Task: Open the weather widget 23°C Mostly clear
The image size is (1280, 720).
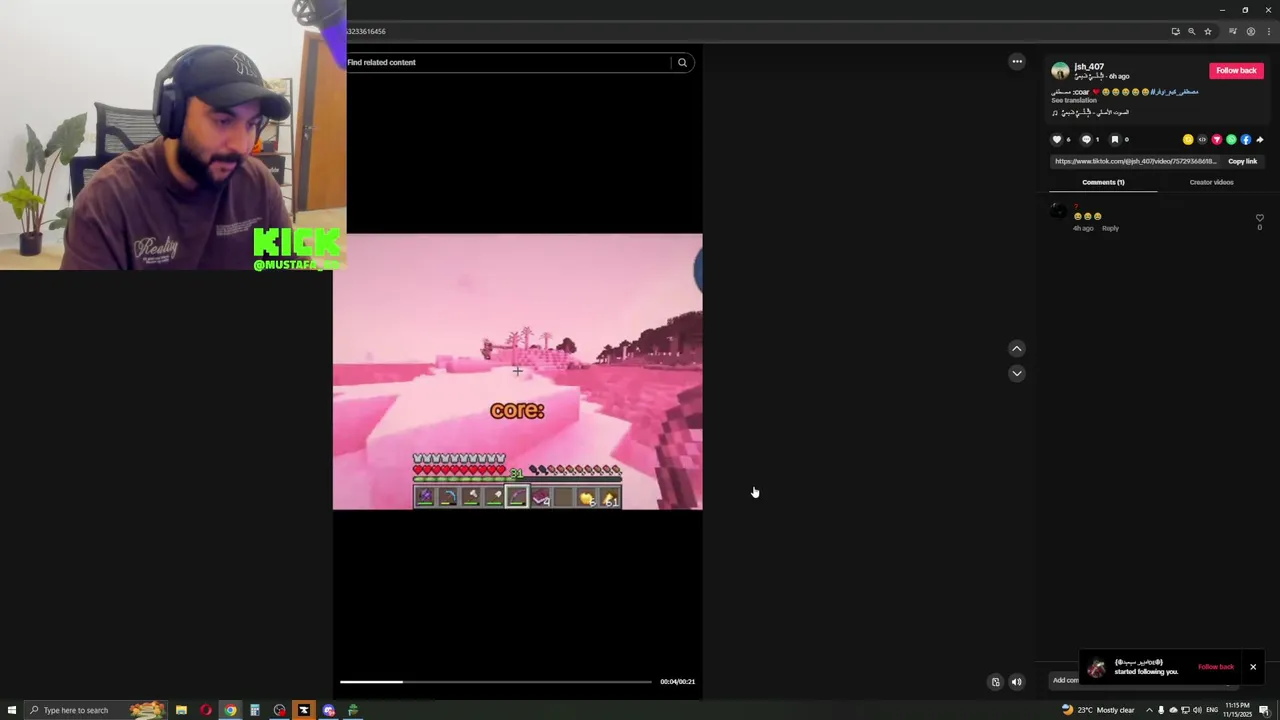Action: click(x=1098, y=710)
